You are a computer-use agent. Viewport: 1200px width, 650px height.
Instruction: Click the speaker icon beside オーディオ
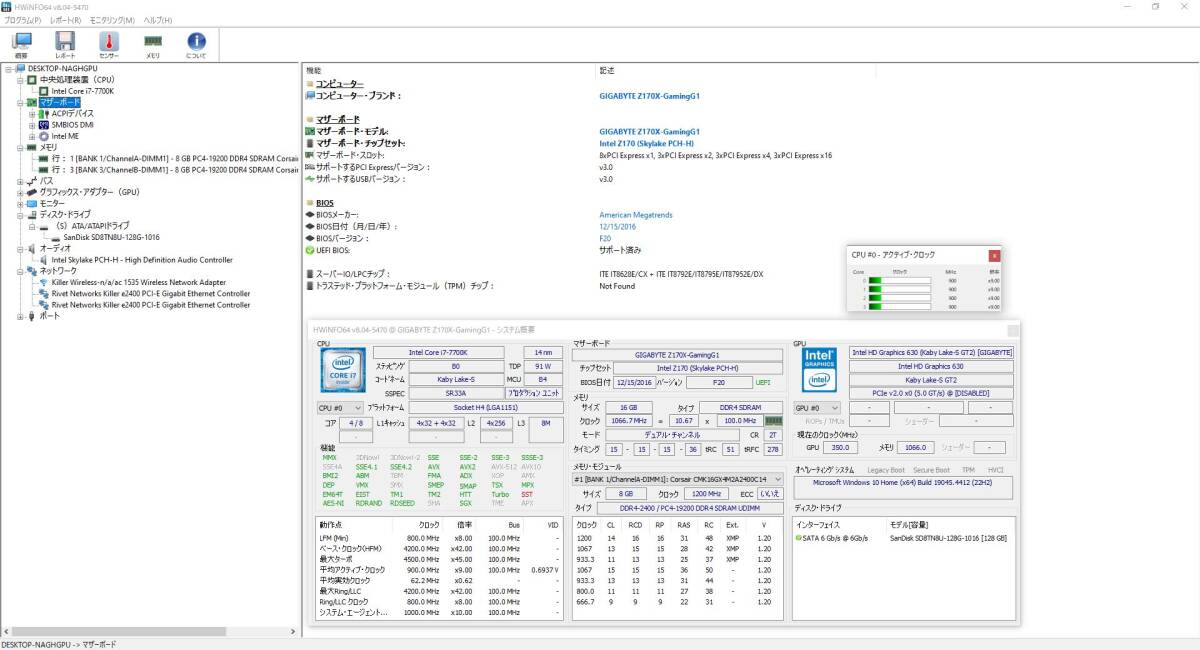click(33, 248)
